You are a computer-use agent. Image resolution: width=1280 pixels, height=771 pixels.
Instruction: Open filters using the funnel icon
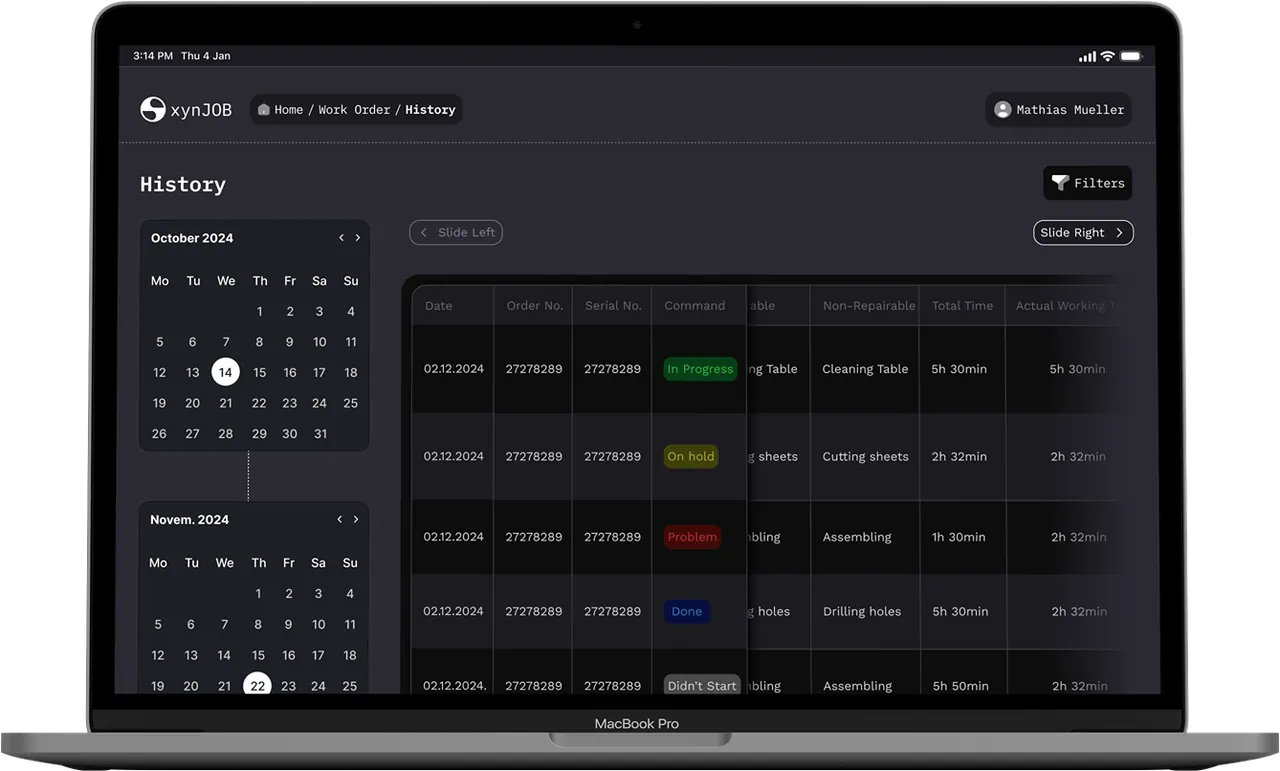pyautogui.click(x=1062, y=183)
